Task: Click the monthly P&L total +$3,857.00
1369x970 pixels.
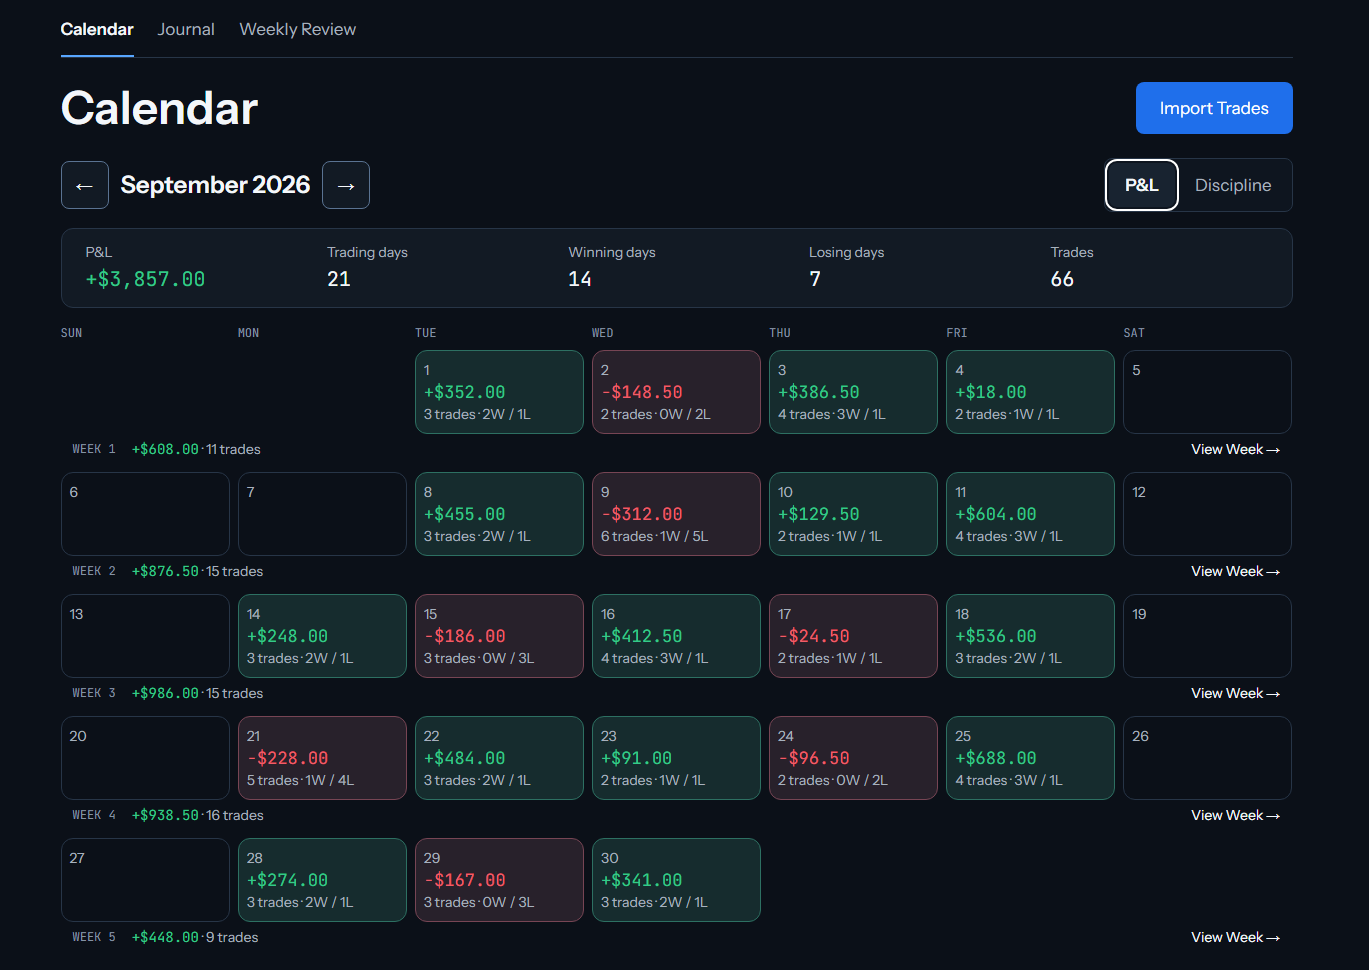Action: (x=145, y=279)
